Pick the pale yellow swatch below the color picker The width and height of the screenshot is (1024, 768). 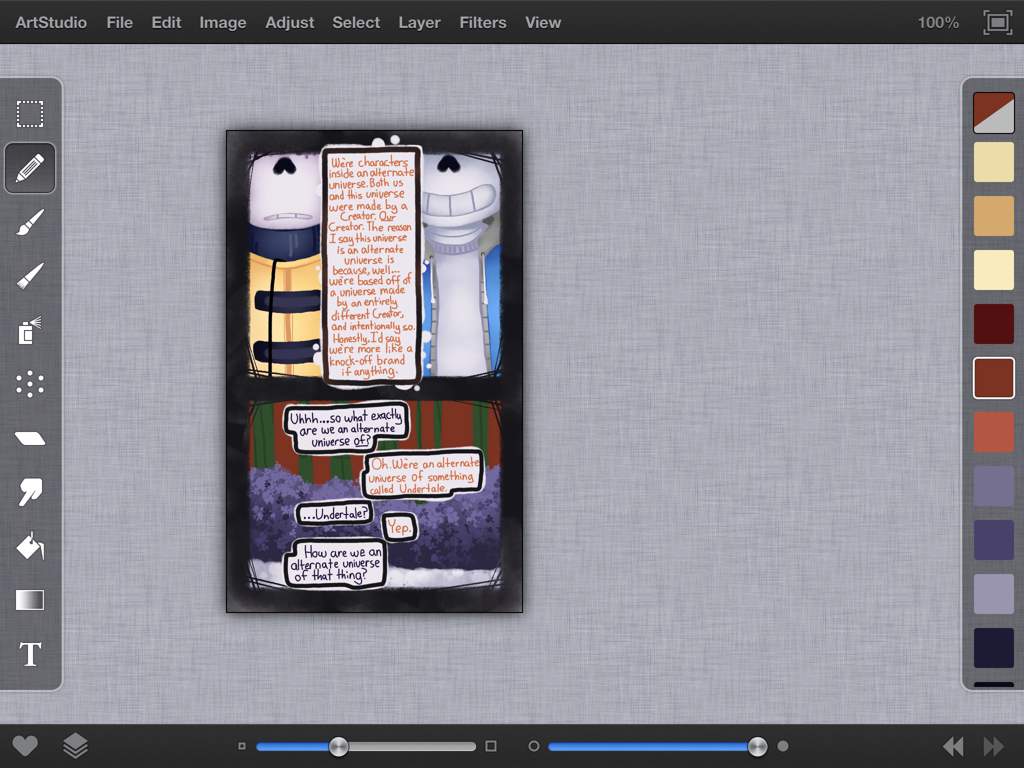993,162
